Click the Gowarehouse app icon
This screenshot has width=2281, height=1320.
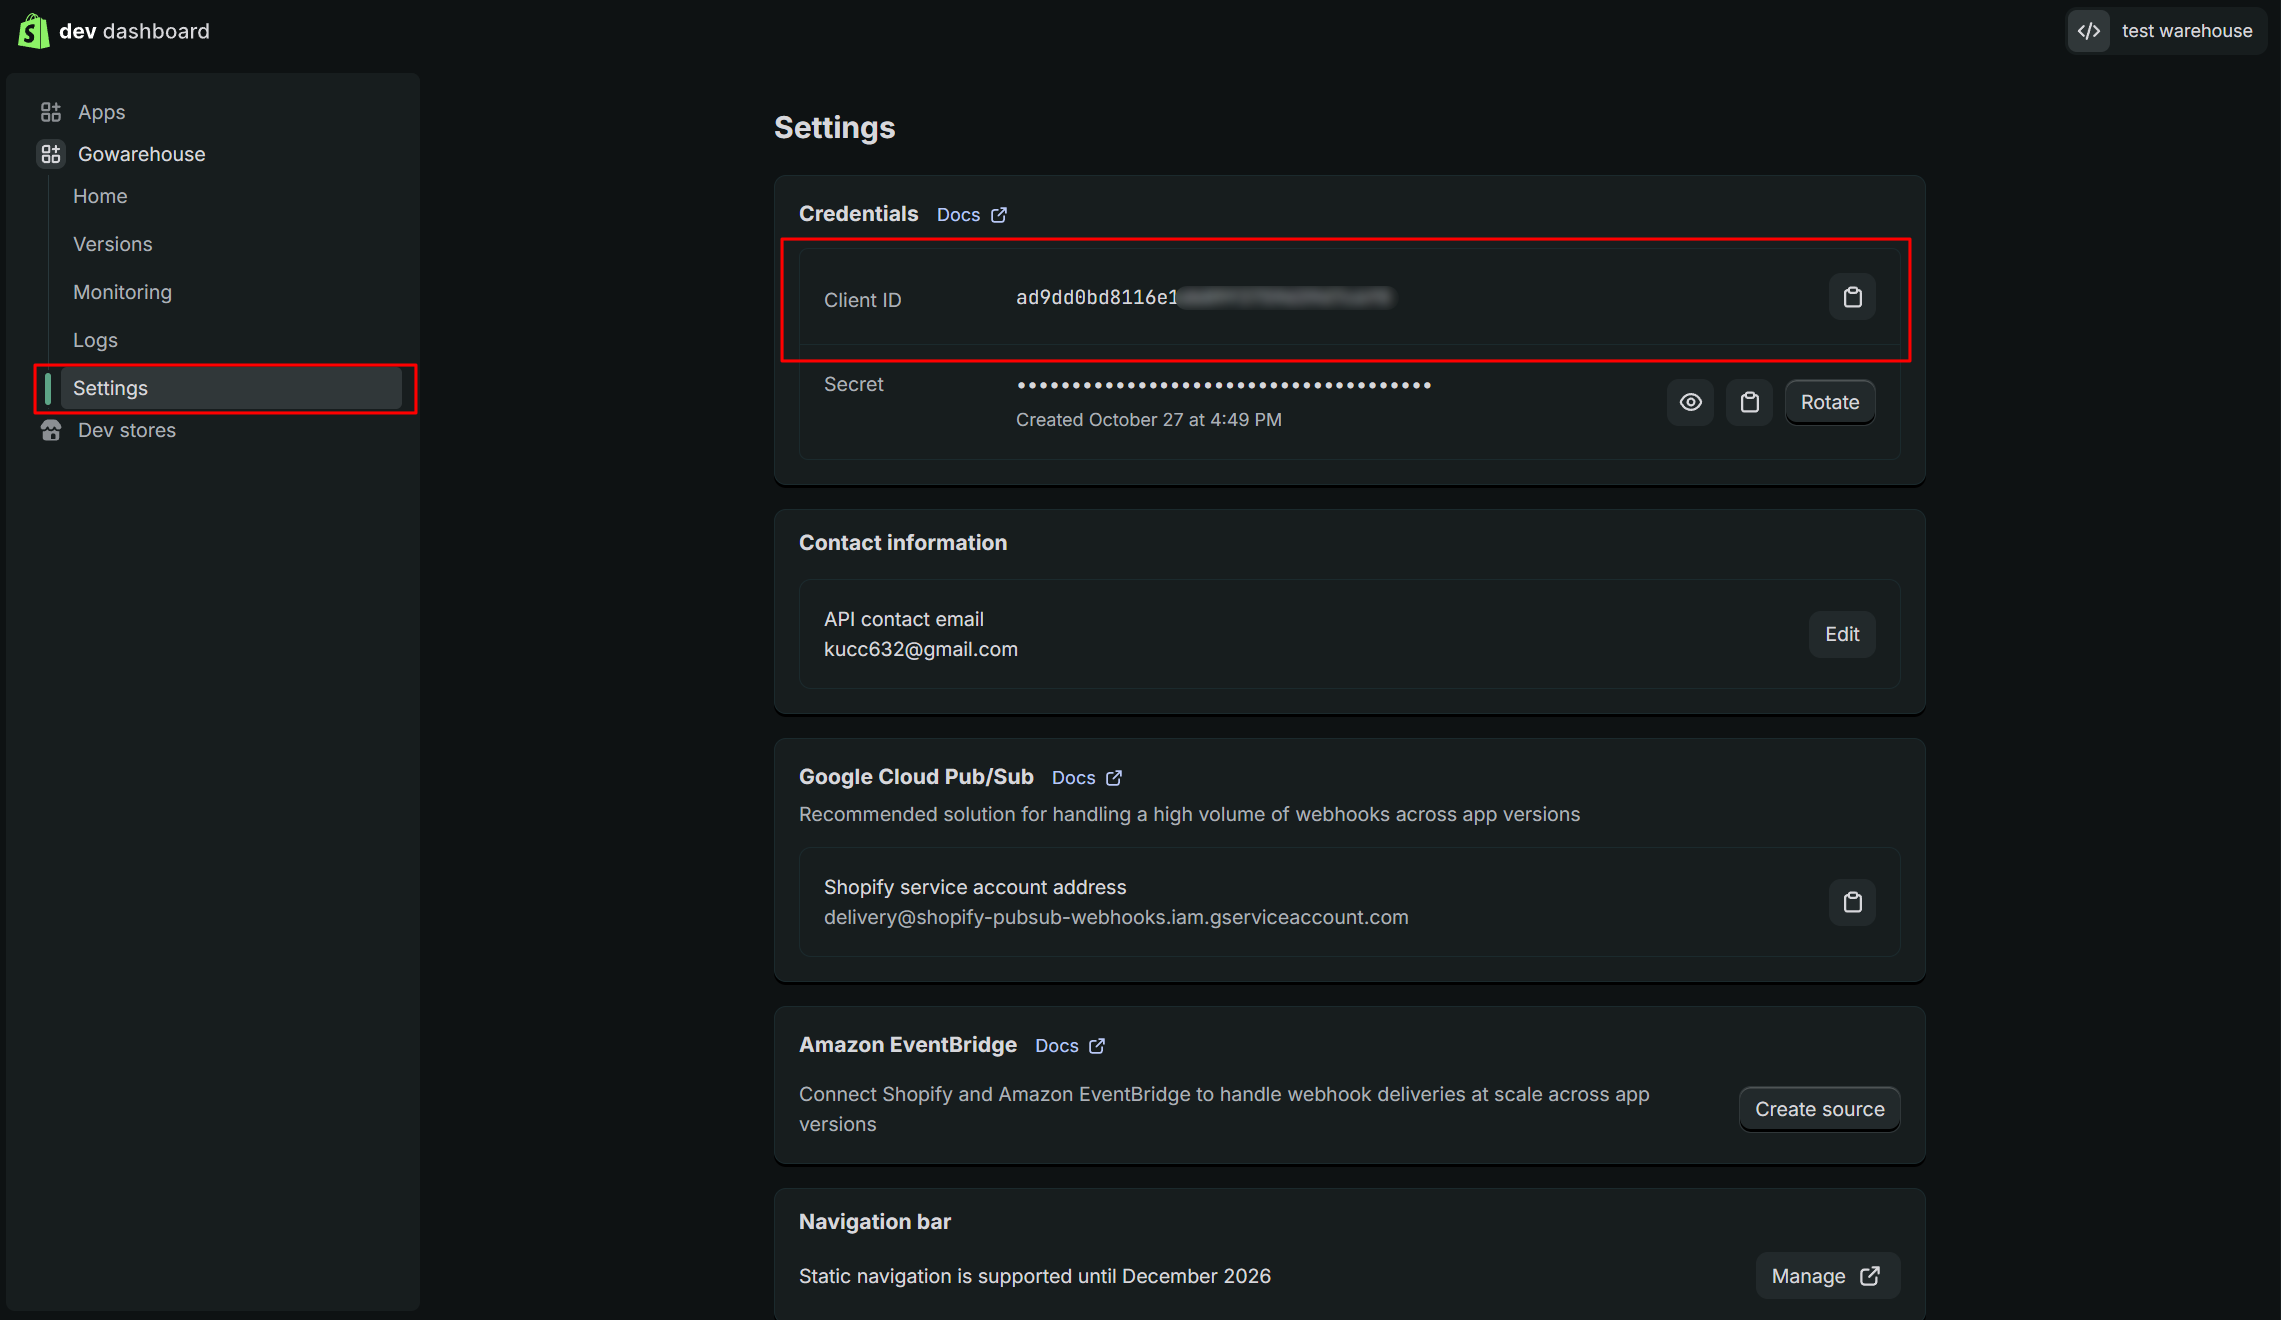point(51,154)
